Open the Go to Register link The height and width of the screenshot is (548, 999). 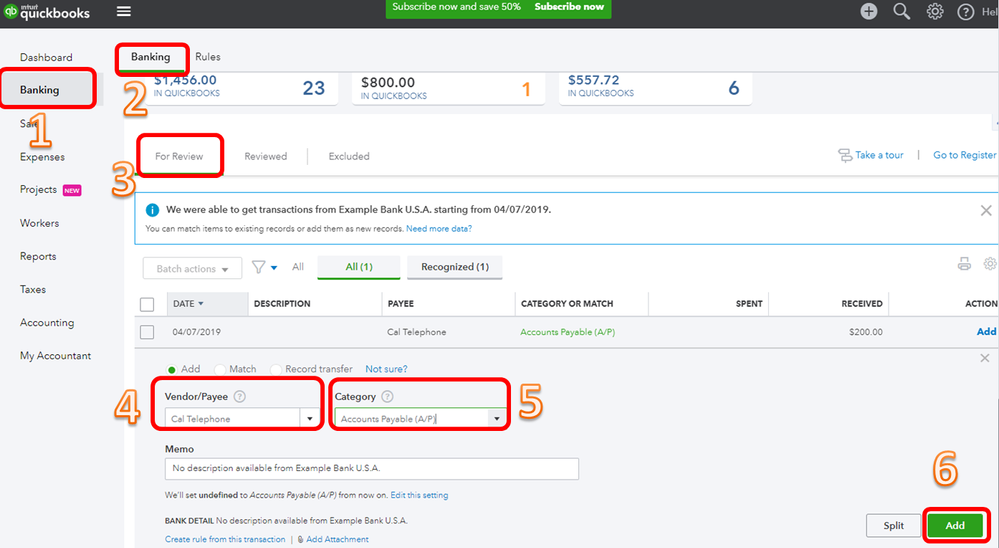(x=965, y=155)
